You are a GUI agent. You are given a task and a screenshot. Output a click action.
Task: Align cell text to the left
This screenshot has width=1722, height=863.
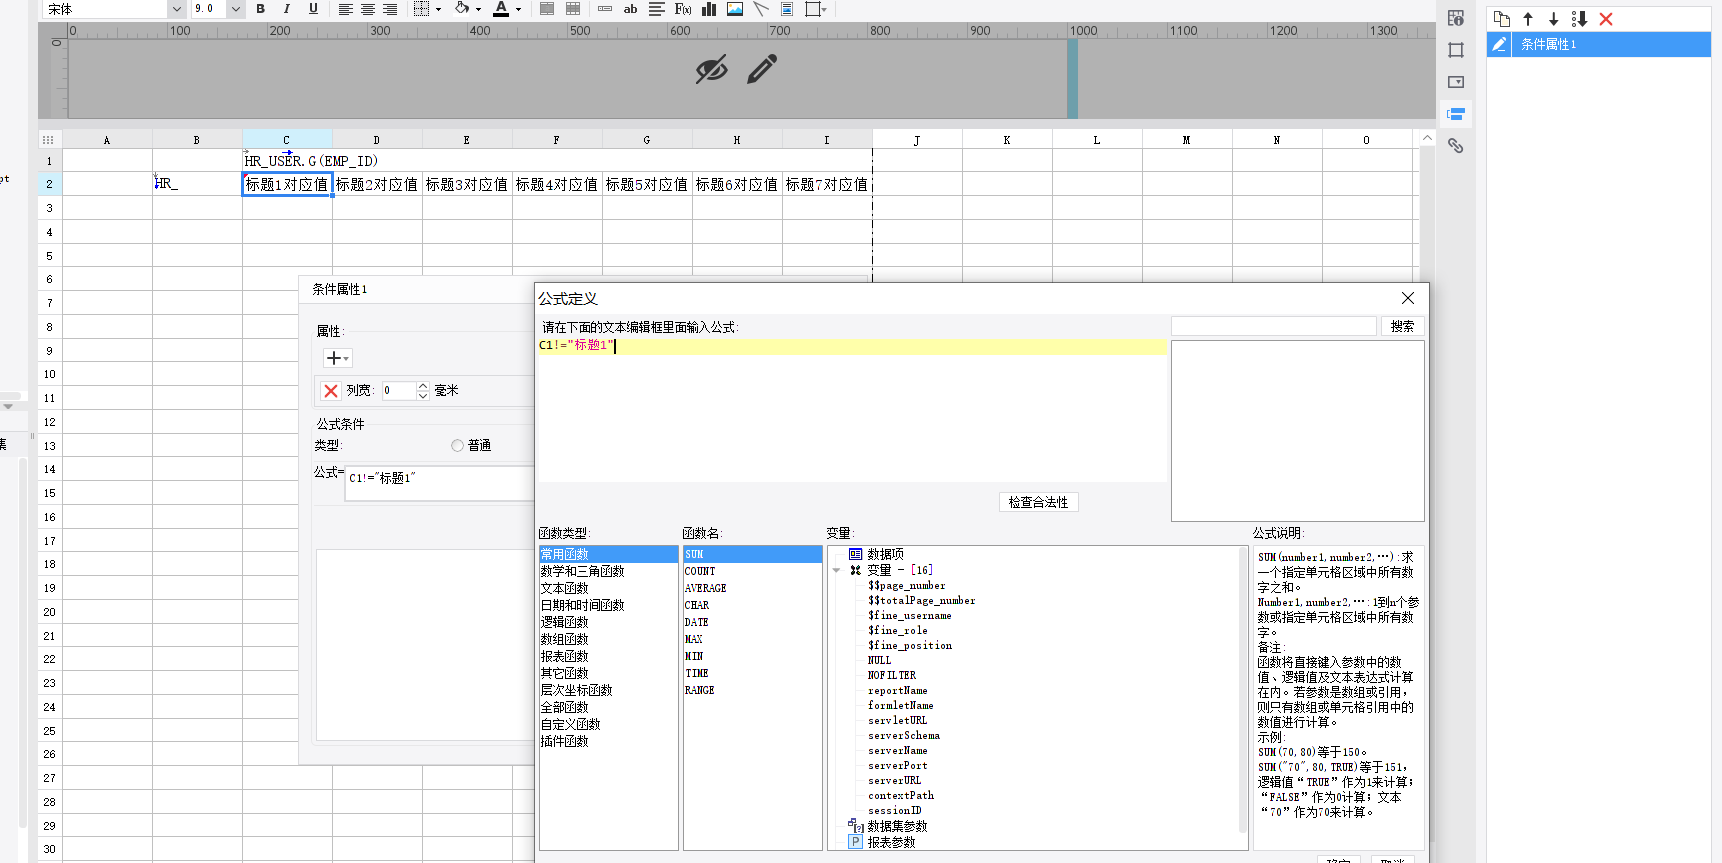346,9
